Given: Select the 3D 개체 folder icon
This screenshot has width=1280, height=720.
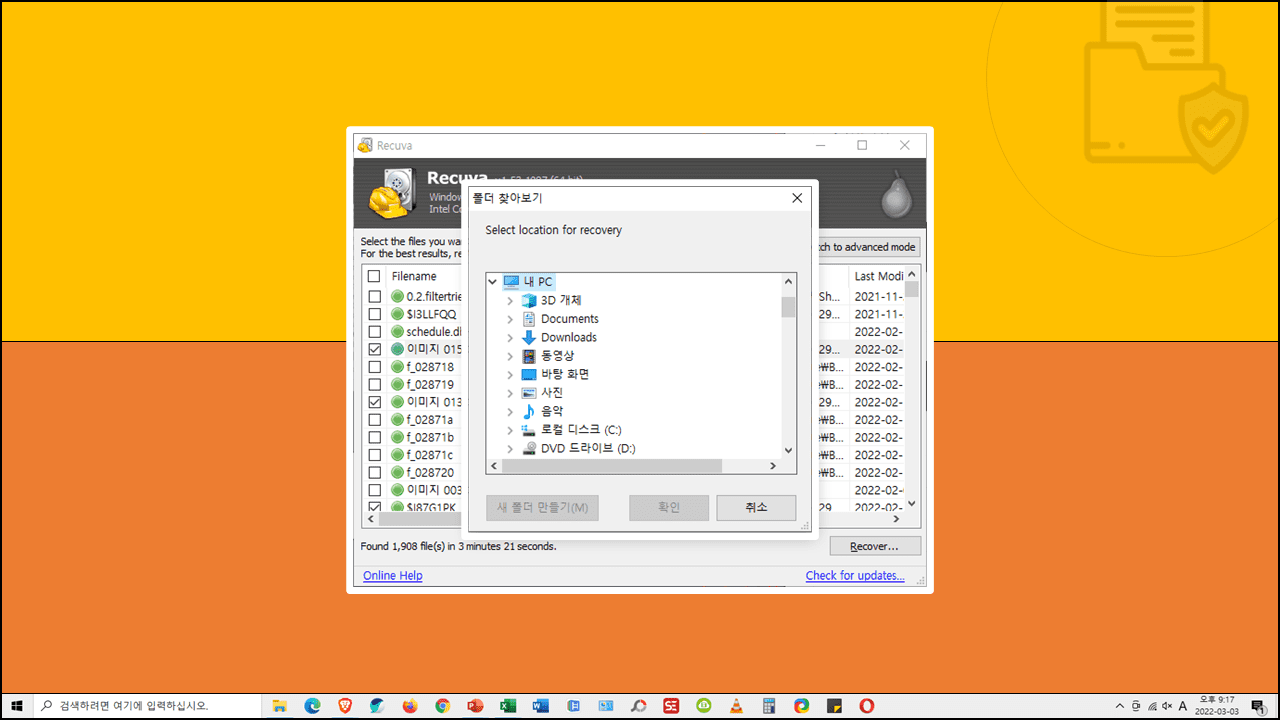Looking at the screenshot, I should (x=529, y=301).
